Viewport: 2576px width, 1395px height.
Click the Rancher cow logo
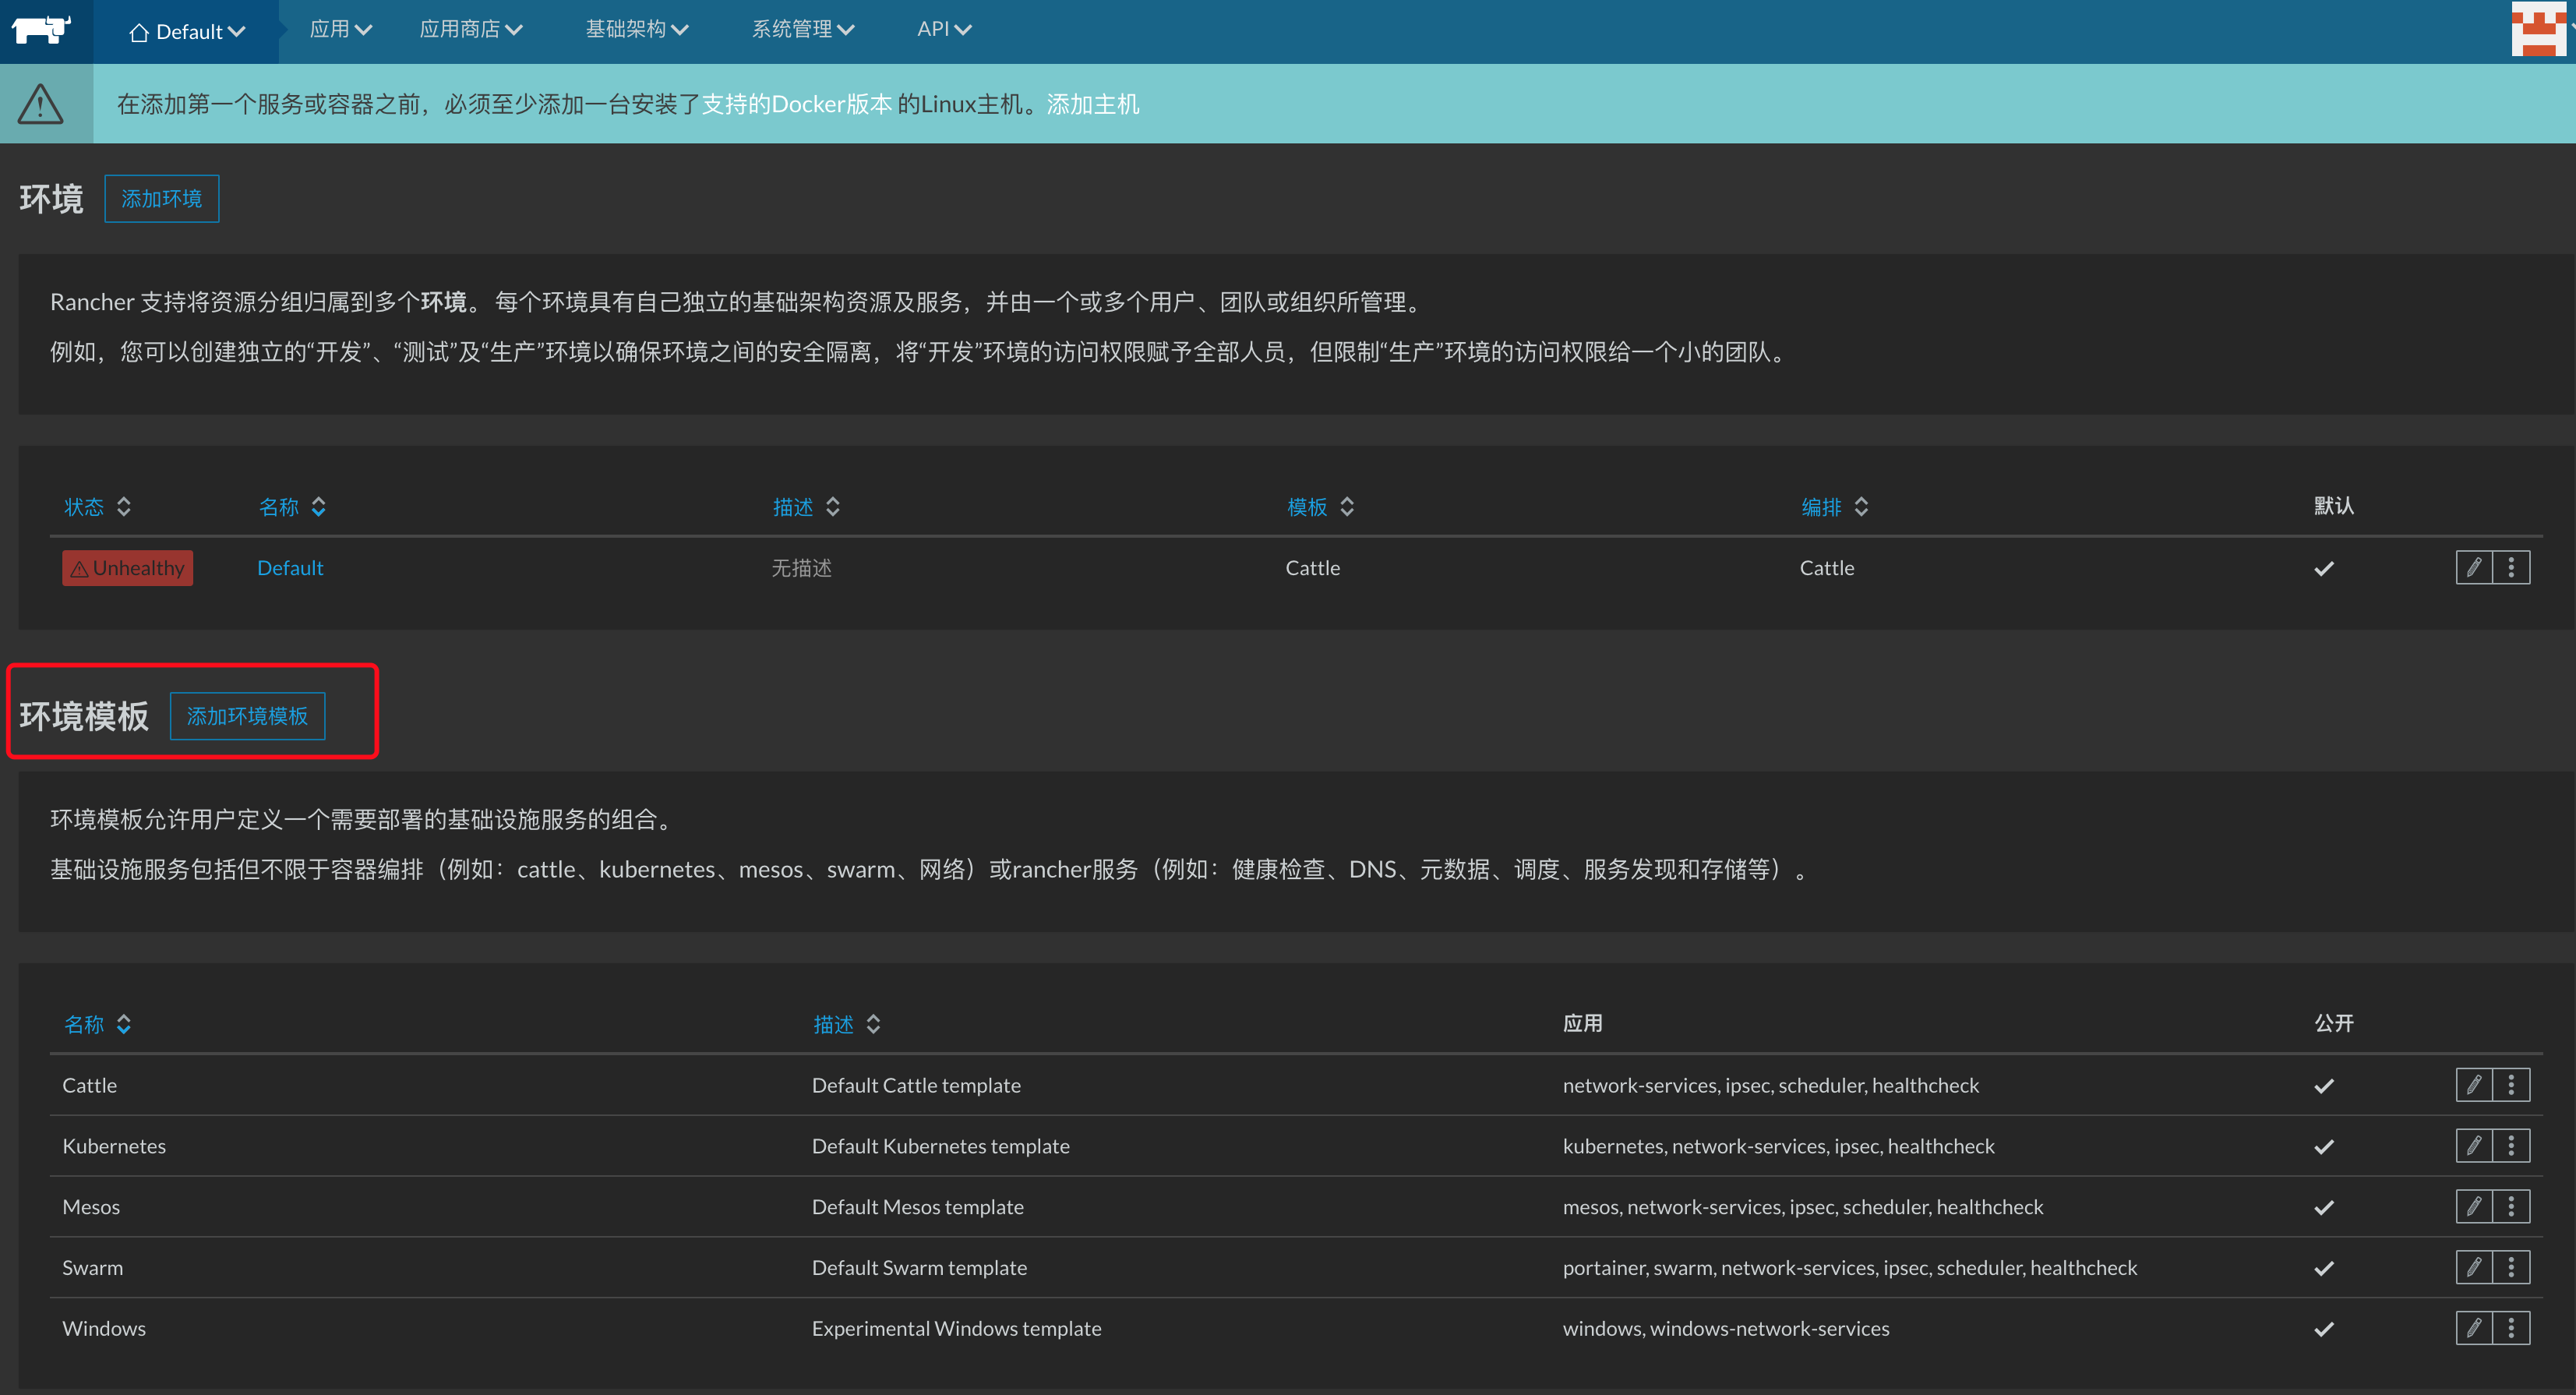[x=42, y=30]
